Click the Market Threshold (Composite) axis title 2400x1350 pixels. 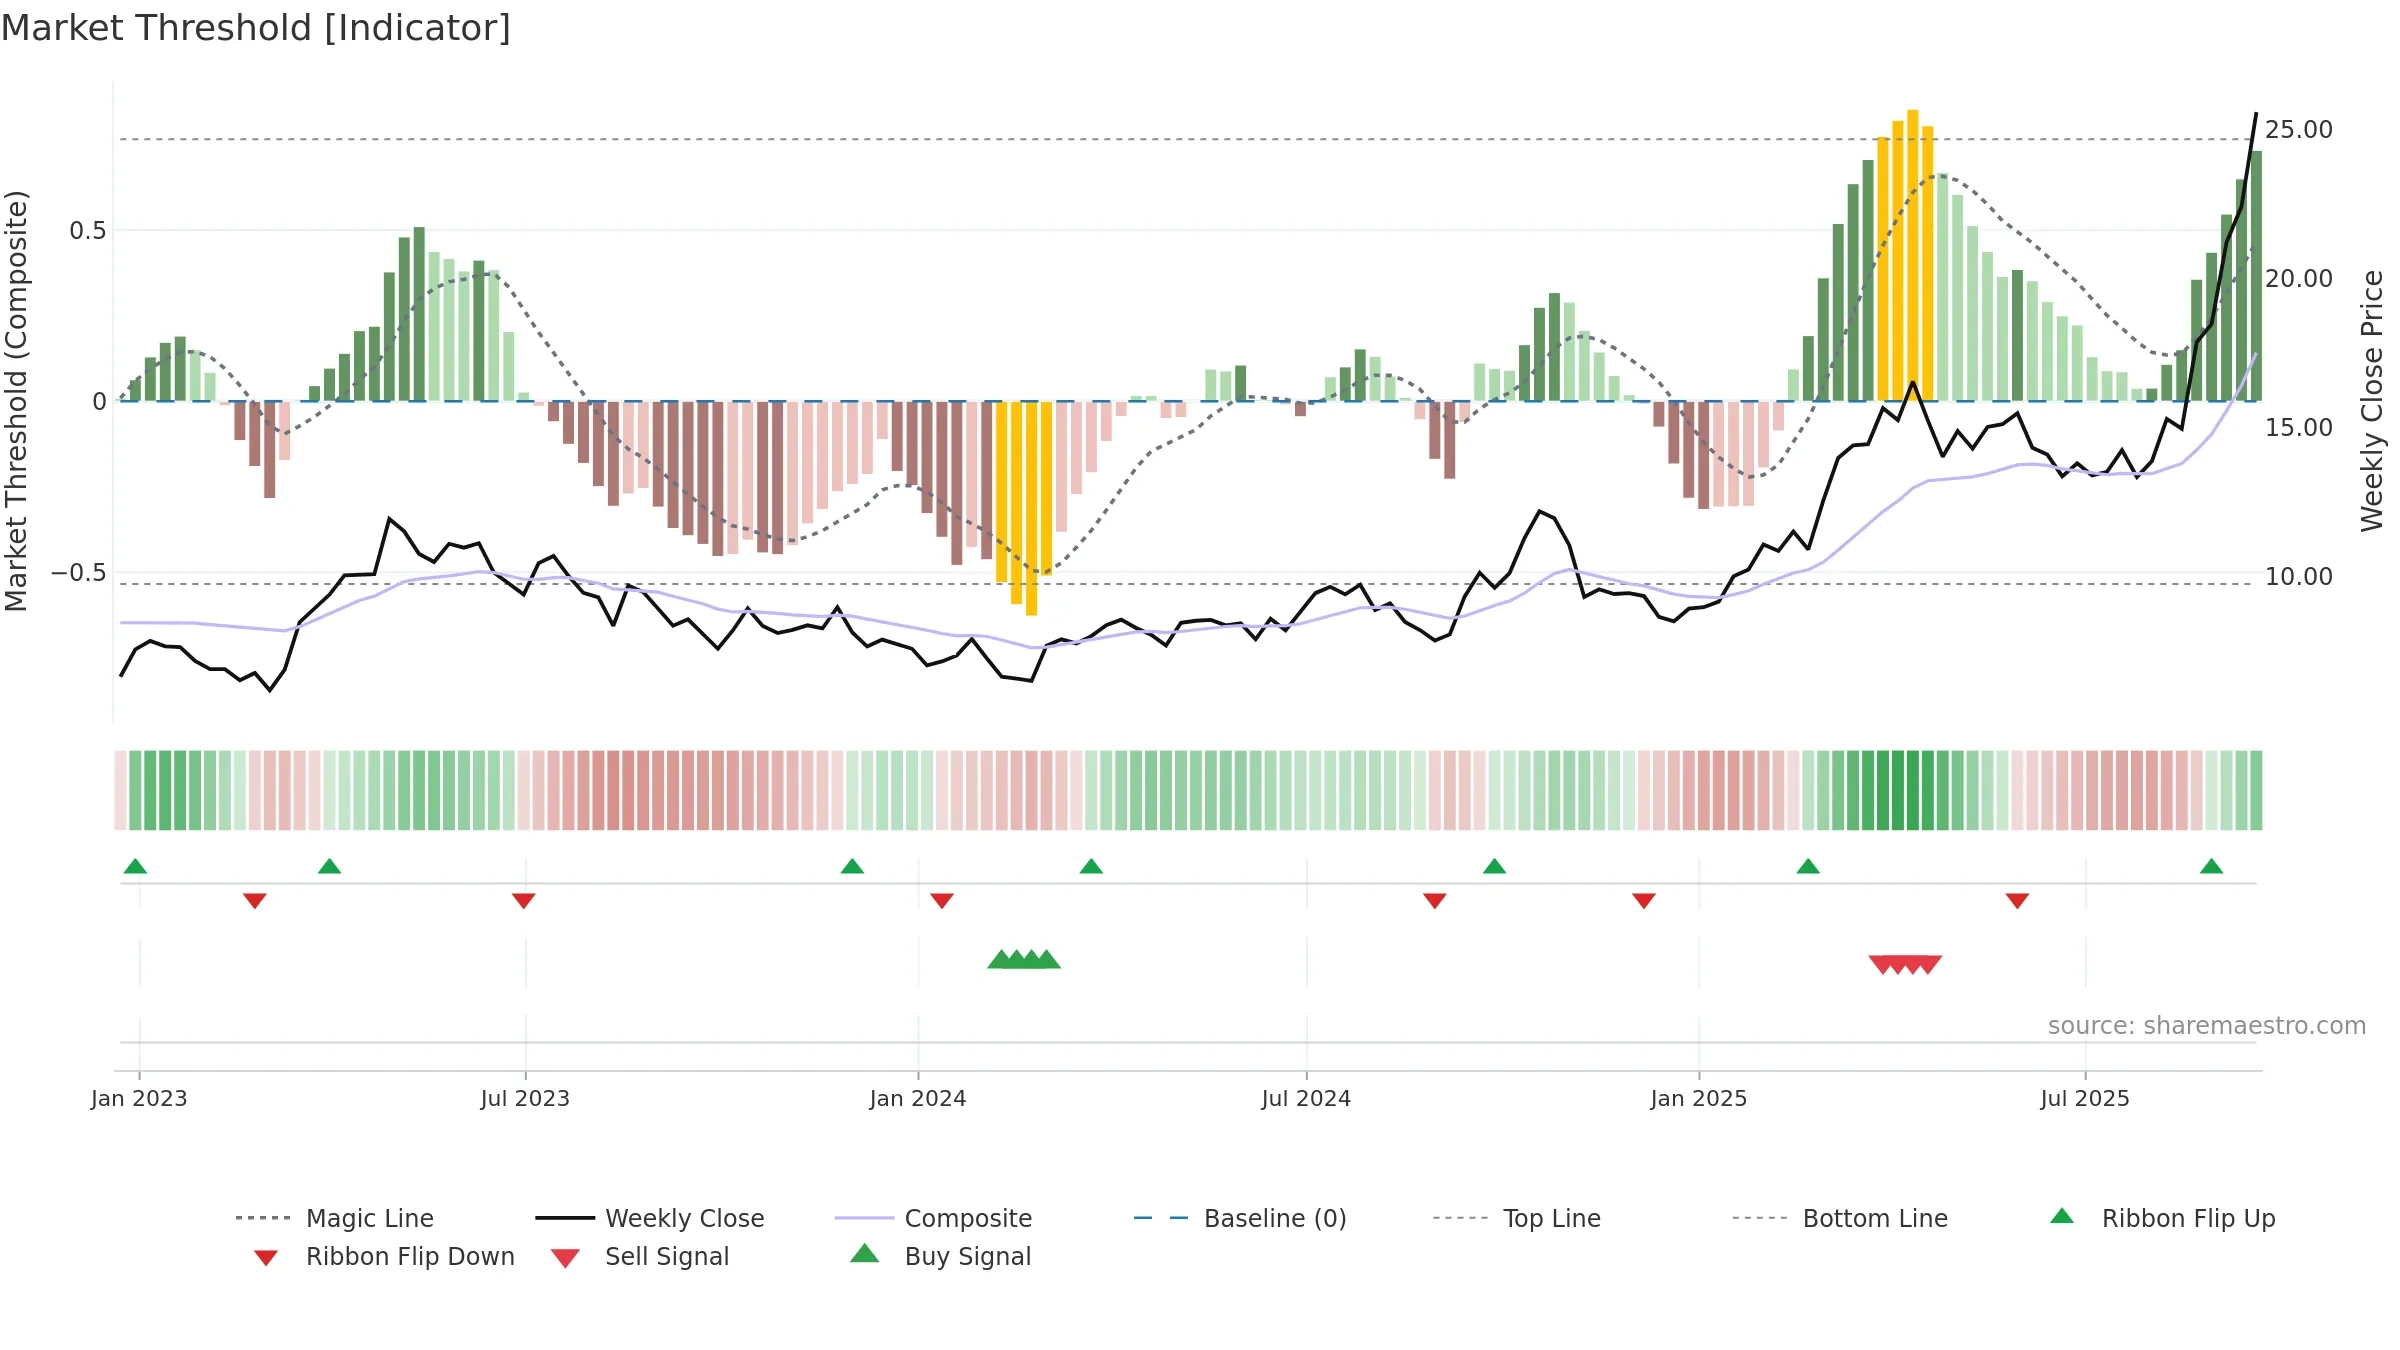pos(16,401)
